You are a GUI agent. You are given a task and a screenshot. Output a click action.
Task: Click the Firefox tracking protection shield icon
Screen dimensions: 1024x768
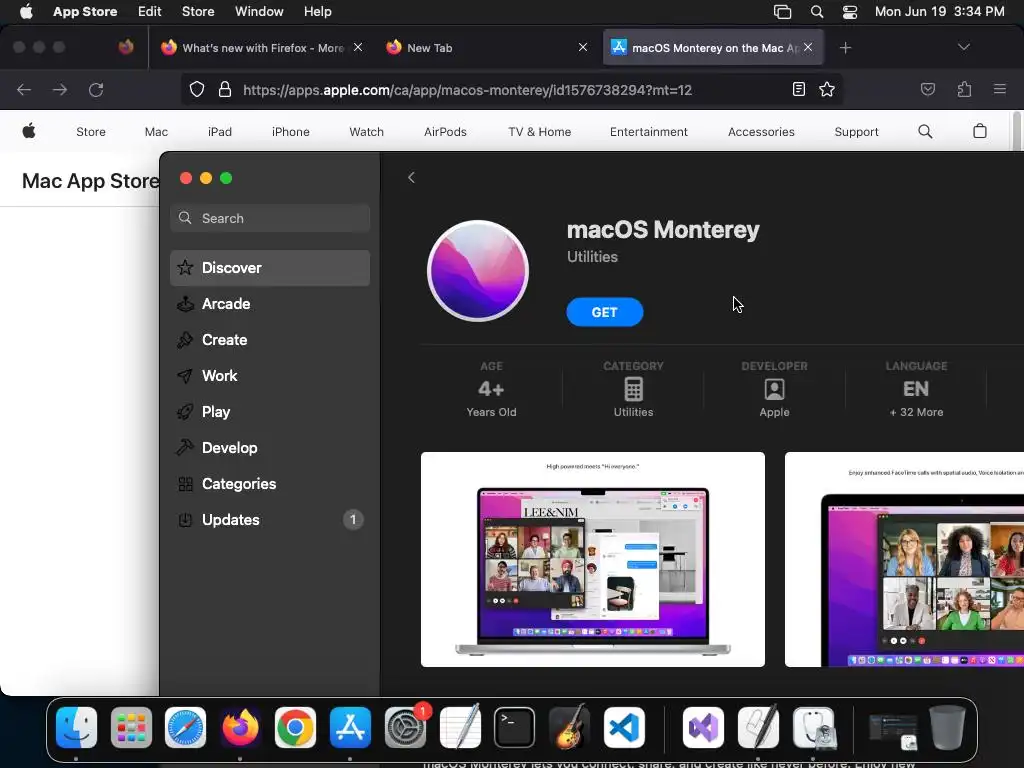pos(197,89)
